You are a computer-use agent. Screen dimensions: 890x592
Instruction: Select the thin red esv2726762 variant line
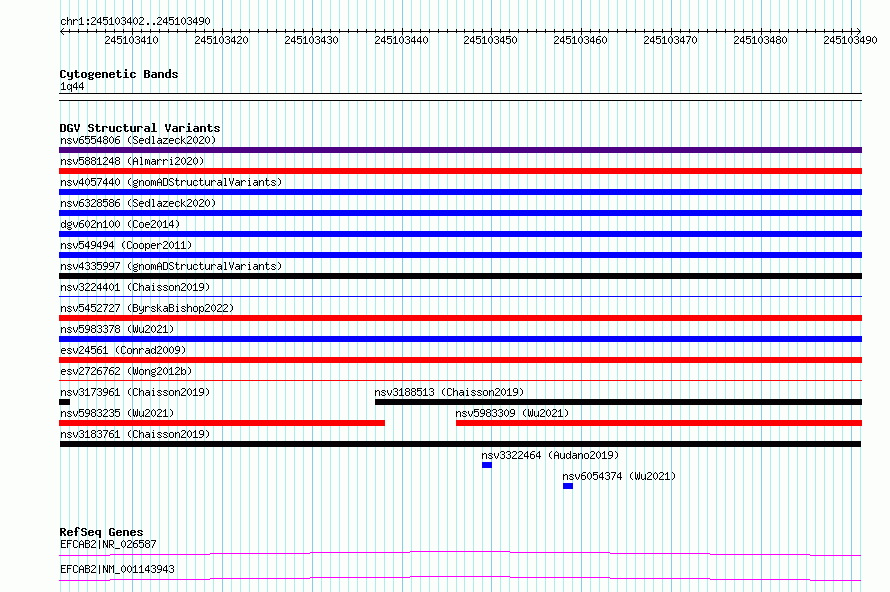(460, 380)
